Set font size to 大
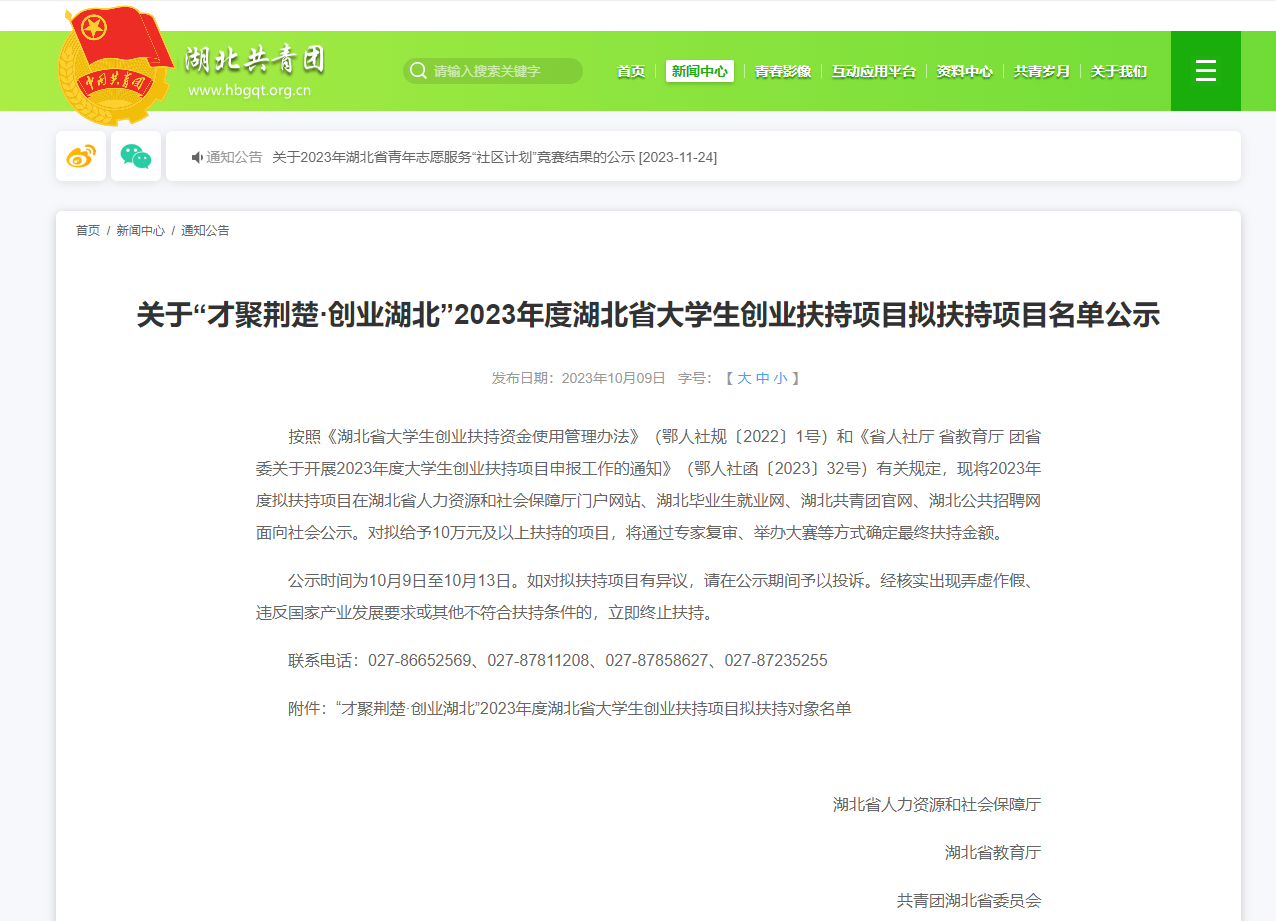Image resolution: width=1276 pixels, height=921 pixels. 744,378
